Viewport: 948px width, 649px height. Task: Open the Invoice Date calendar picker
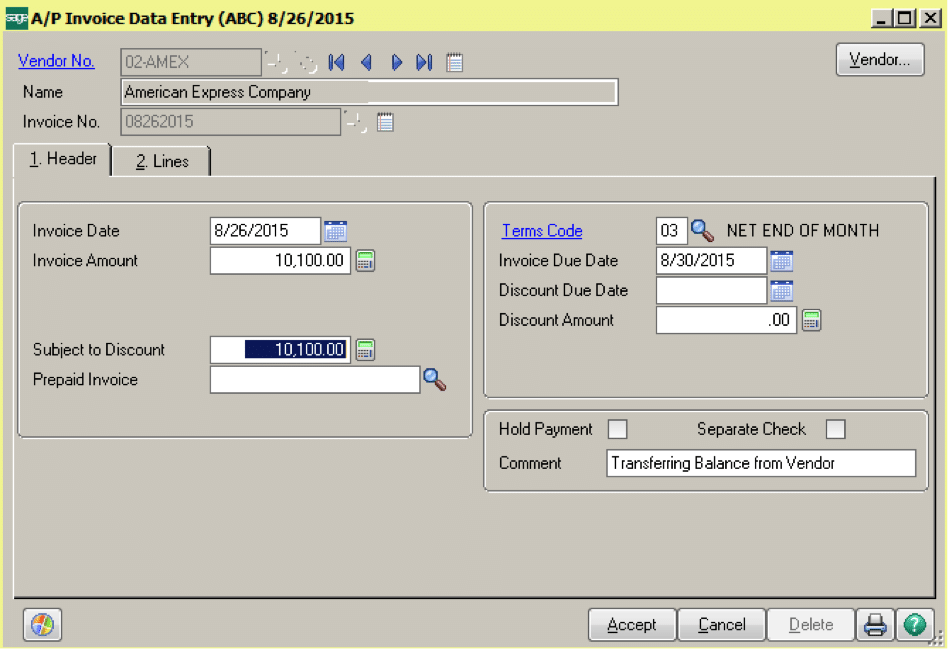pos(336,231)
